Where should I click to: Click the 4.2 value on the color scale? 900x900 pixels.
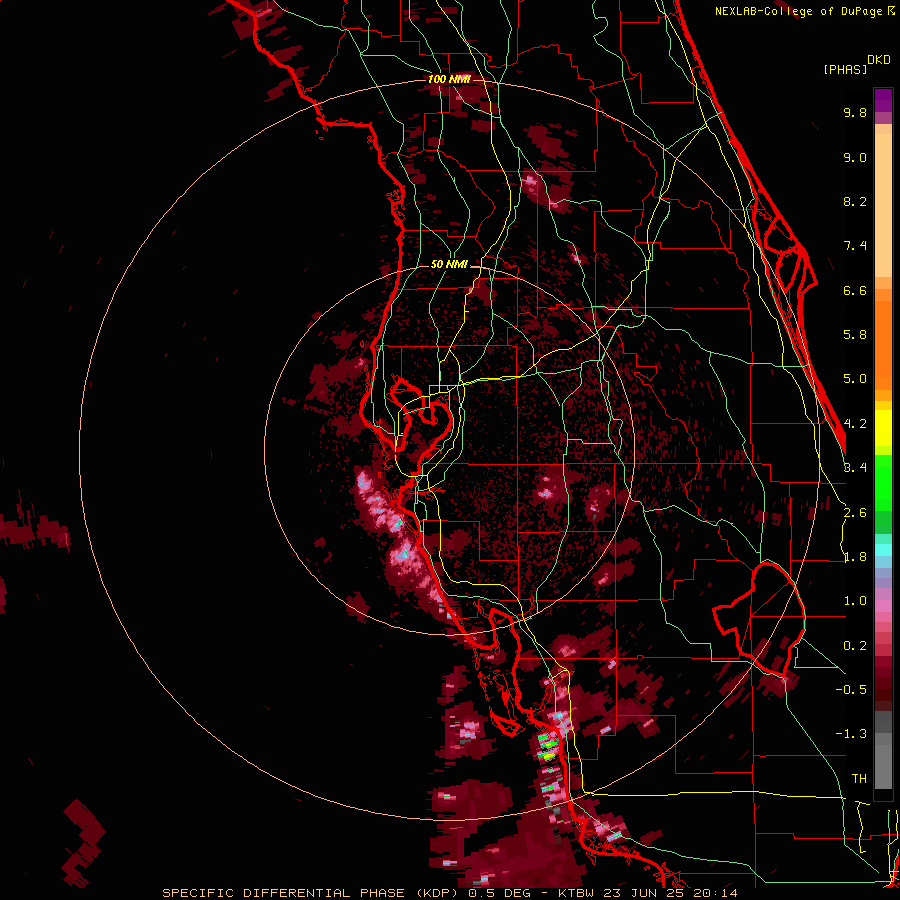coord(855,424)
